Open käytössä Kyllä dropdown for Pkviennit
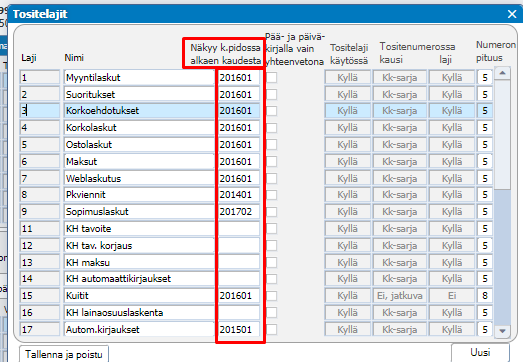The image size is (523, 362). [x=347, y=195]
